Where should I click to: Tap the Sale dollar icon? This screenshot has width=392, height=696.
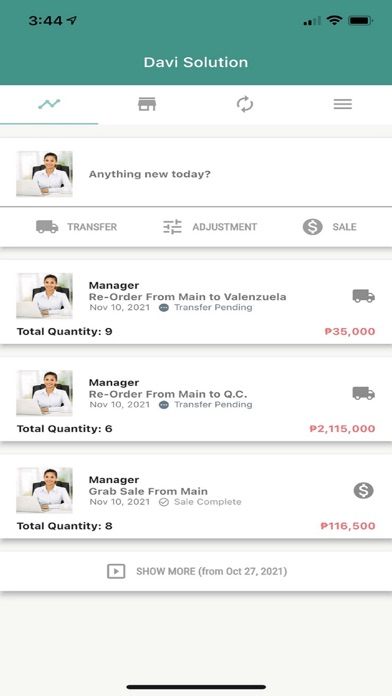pyautogui.click(x=313, y=227)
